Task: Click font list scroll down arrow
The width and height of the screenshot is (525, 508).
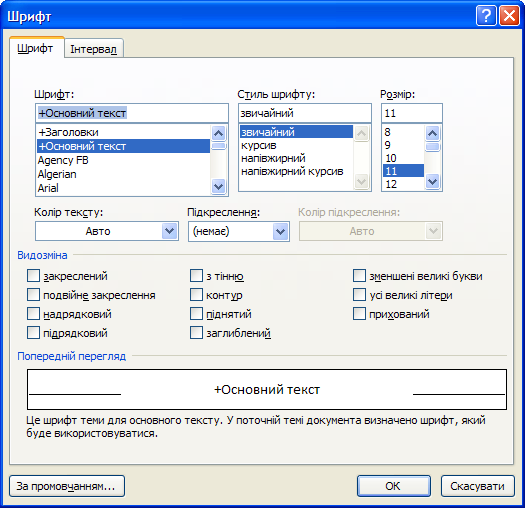Action: (219, 187)
